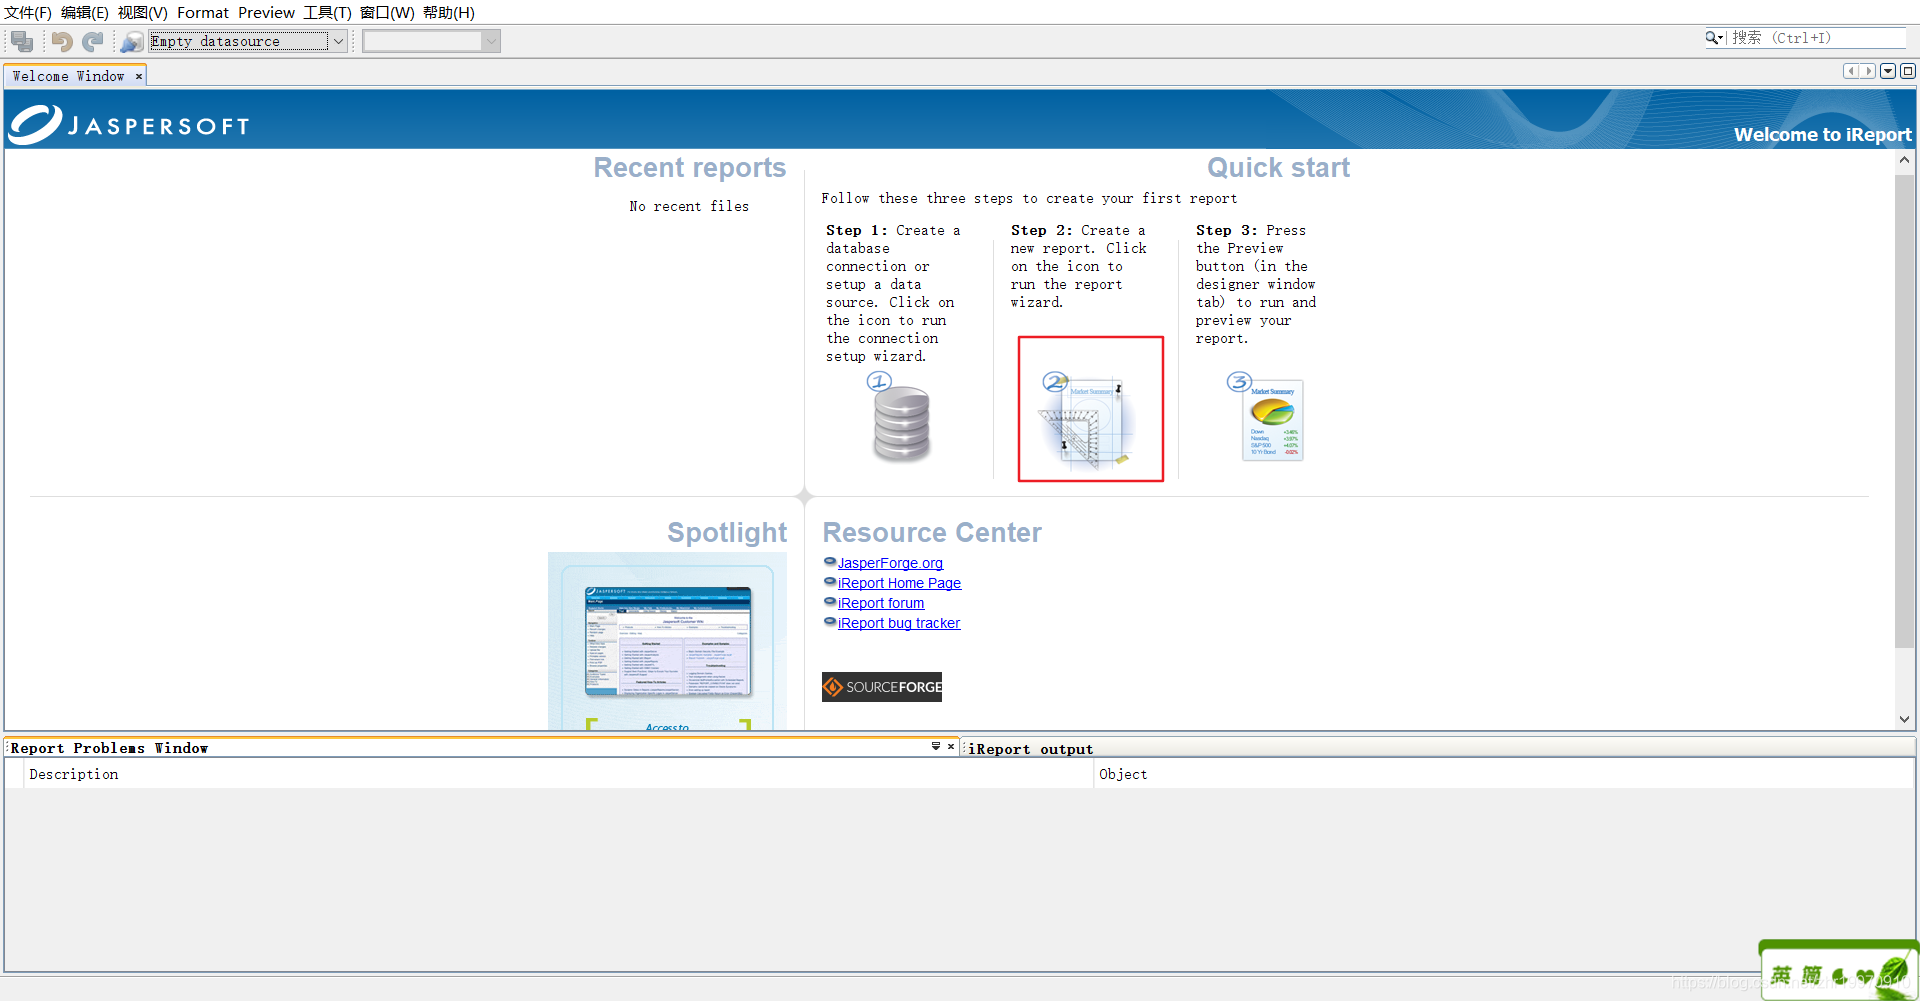This screenshot has height=1001, width=1920.
Task: Maximize the editor window button
Action: [x=1908, y=71]
